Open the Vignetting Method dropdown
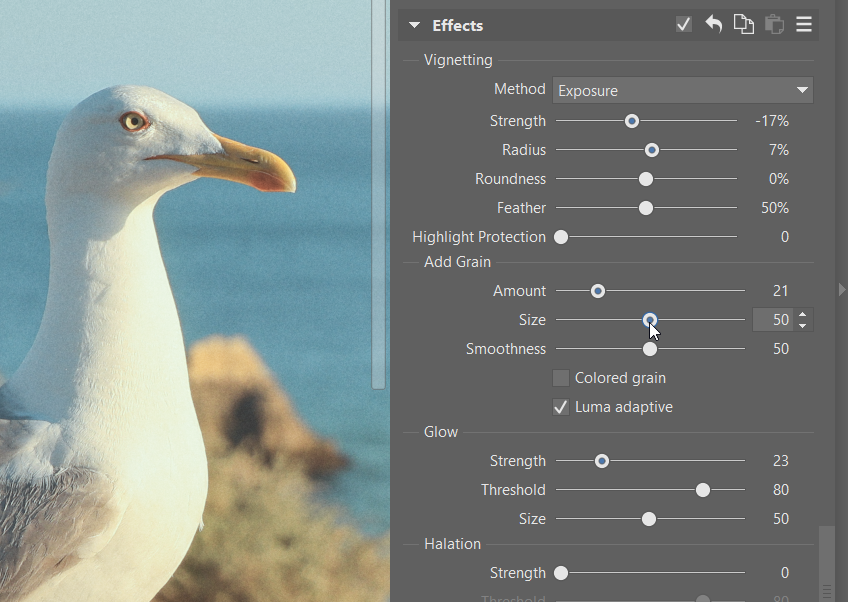This screenshot has height=602, width=848. 683,90
